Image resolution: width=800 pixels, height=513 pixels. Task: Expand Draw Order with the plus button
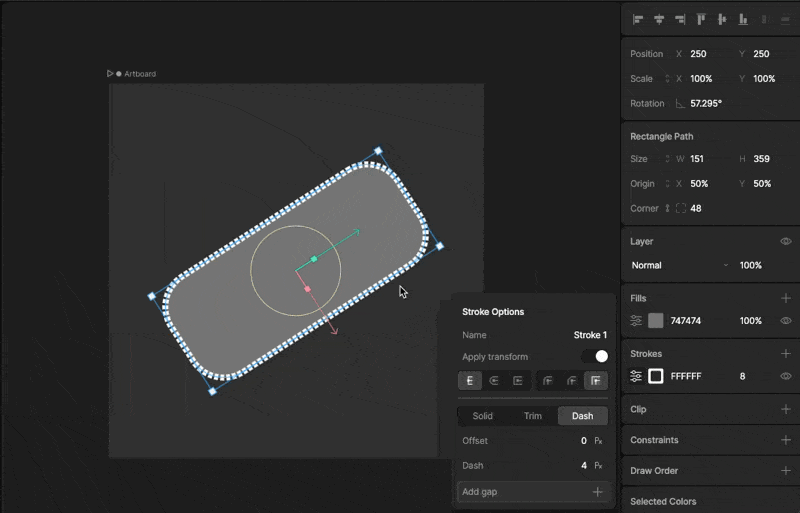coord(786,471)
